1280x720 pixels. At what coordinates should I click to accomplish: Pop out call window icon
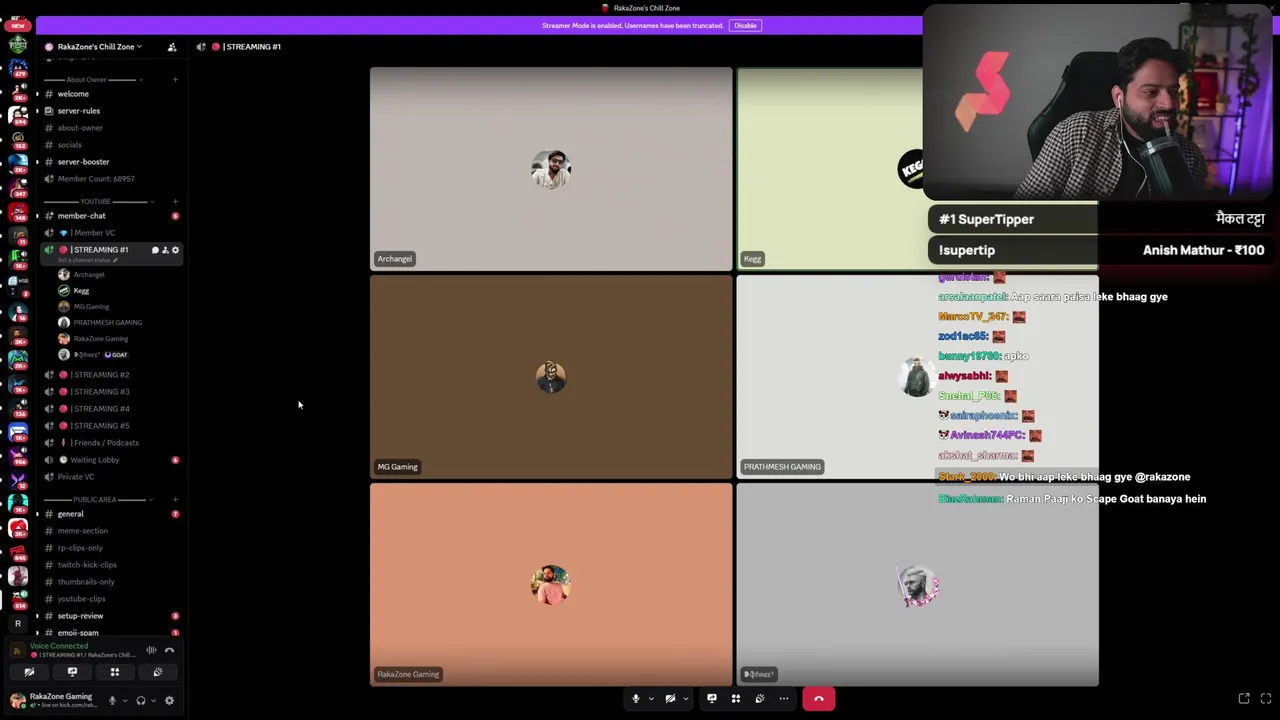click(1244, 698)
